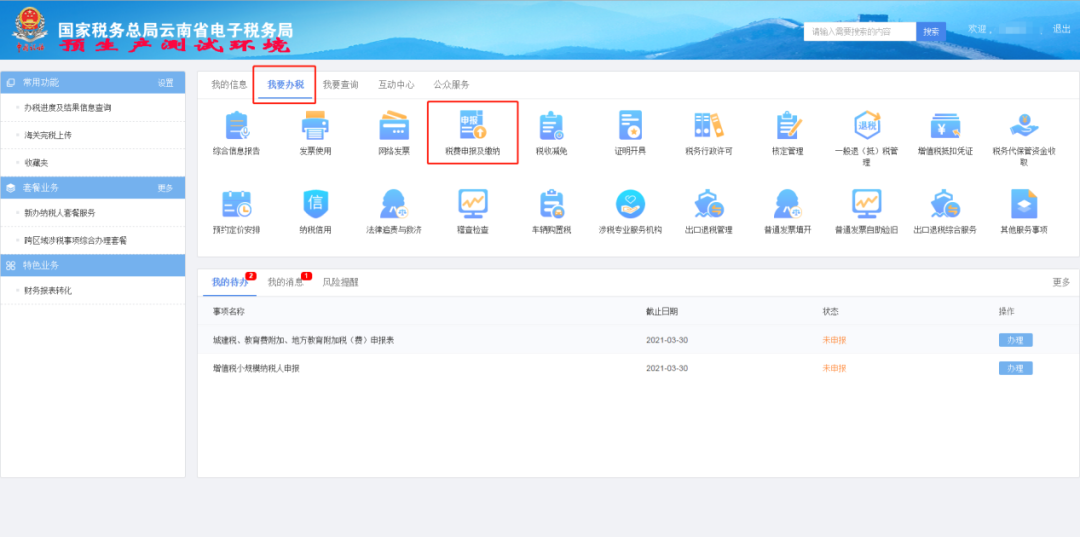This screenshot has width=1080, height=537.
Task: Click 未申报 status of 城建税 row
Action: pos(834,340)
